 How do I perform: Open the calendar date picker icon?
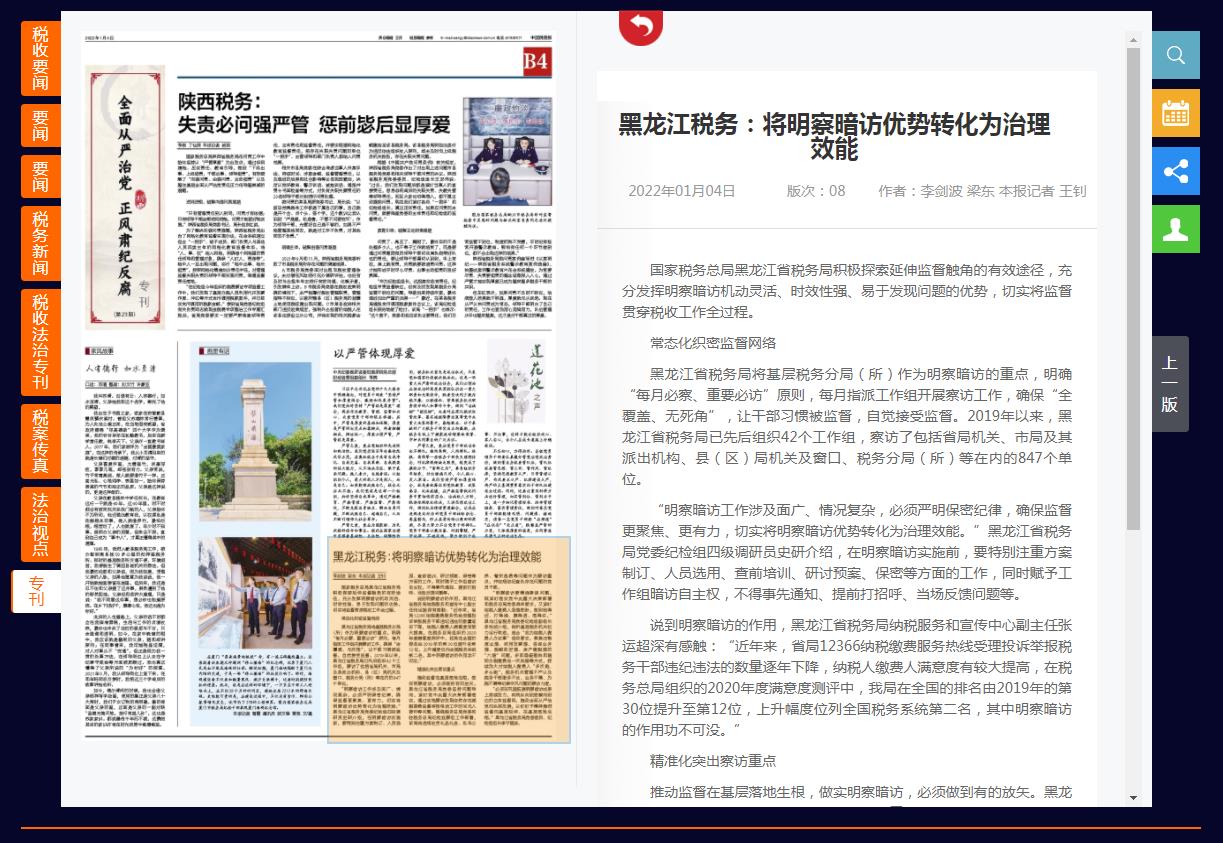coord(1175,113)
